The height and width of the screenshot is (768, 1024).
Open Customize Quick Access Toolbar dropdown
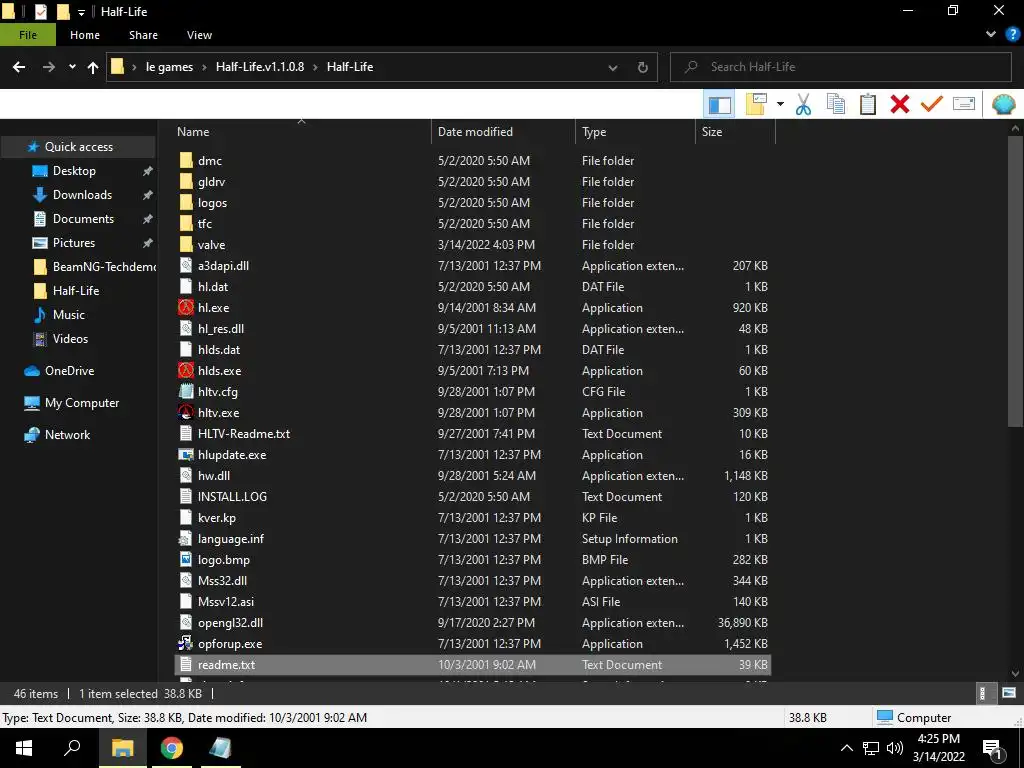82,12
